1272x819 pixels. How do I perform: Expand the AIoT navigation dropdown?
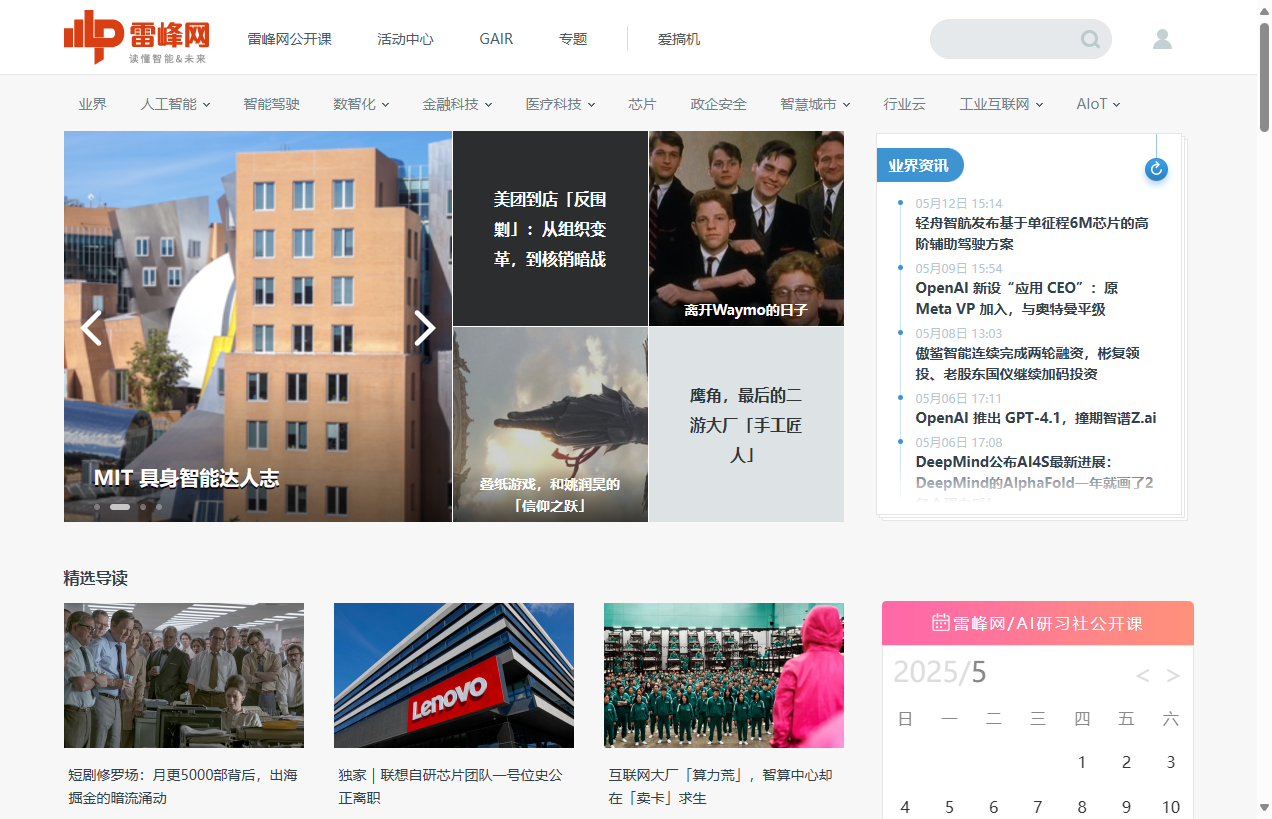tap(1098, 104)
